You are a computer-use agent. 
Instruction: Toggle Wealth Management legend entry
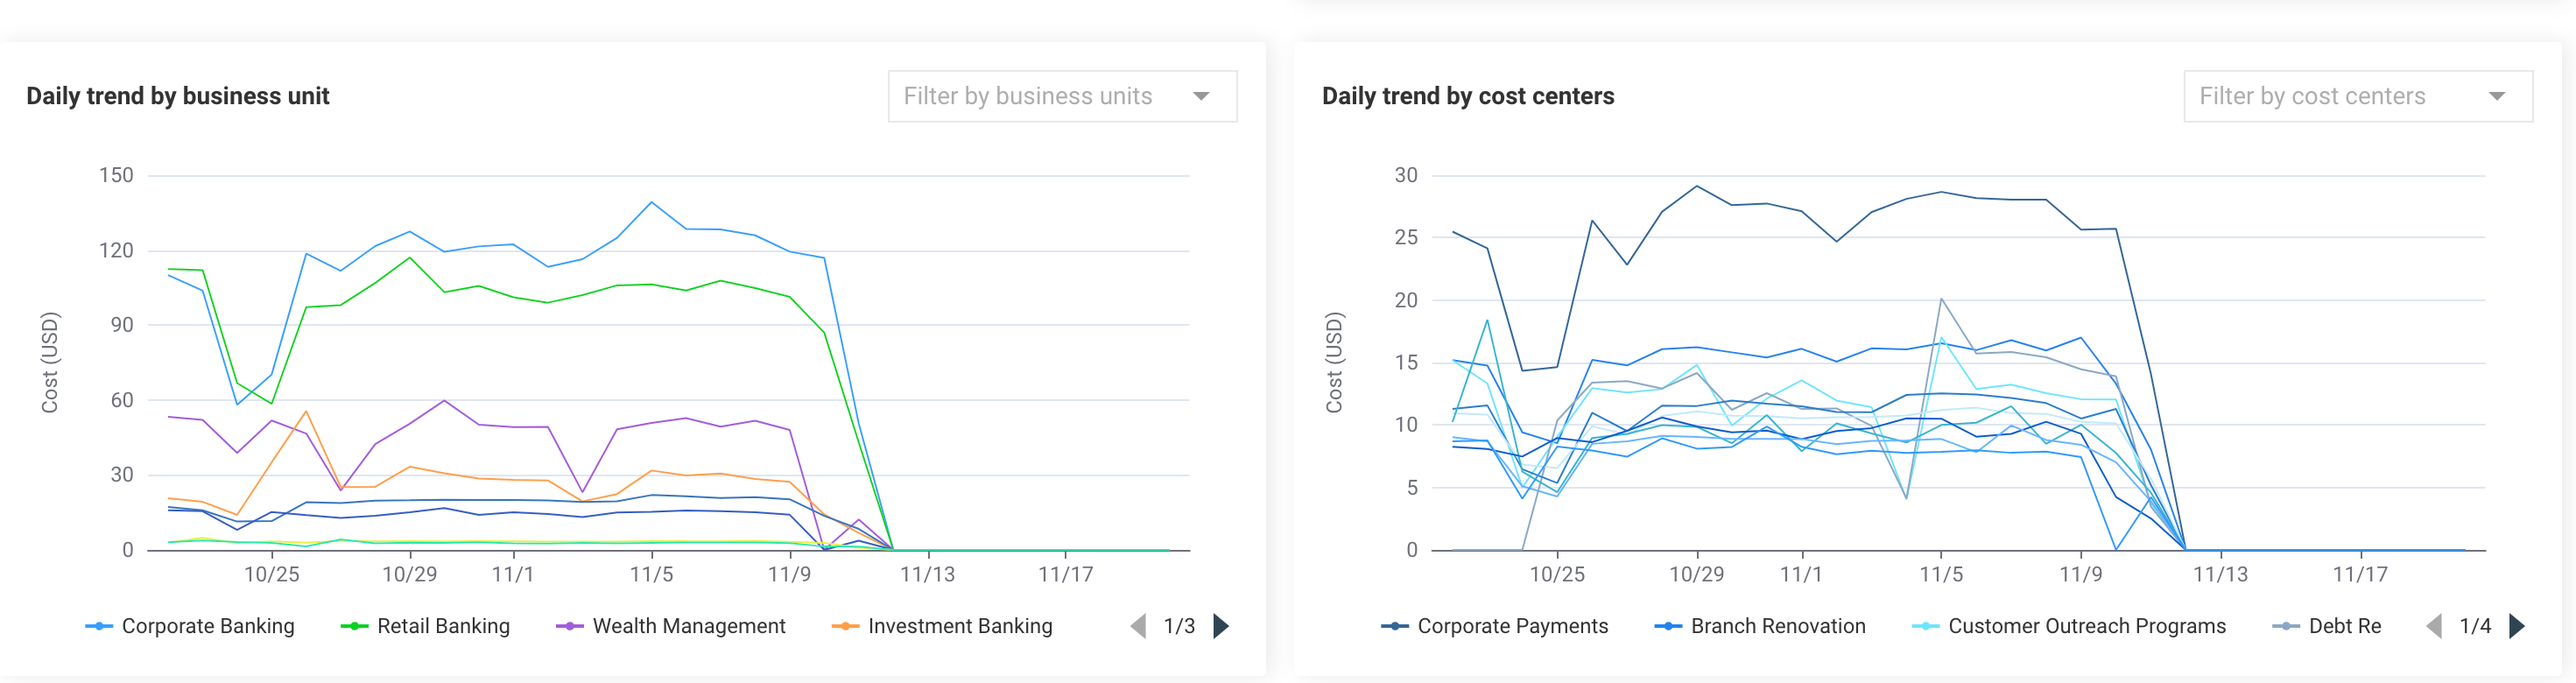[671, 626]
